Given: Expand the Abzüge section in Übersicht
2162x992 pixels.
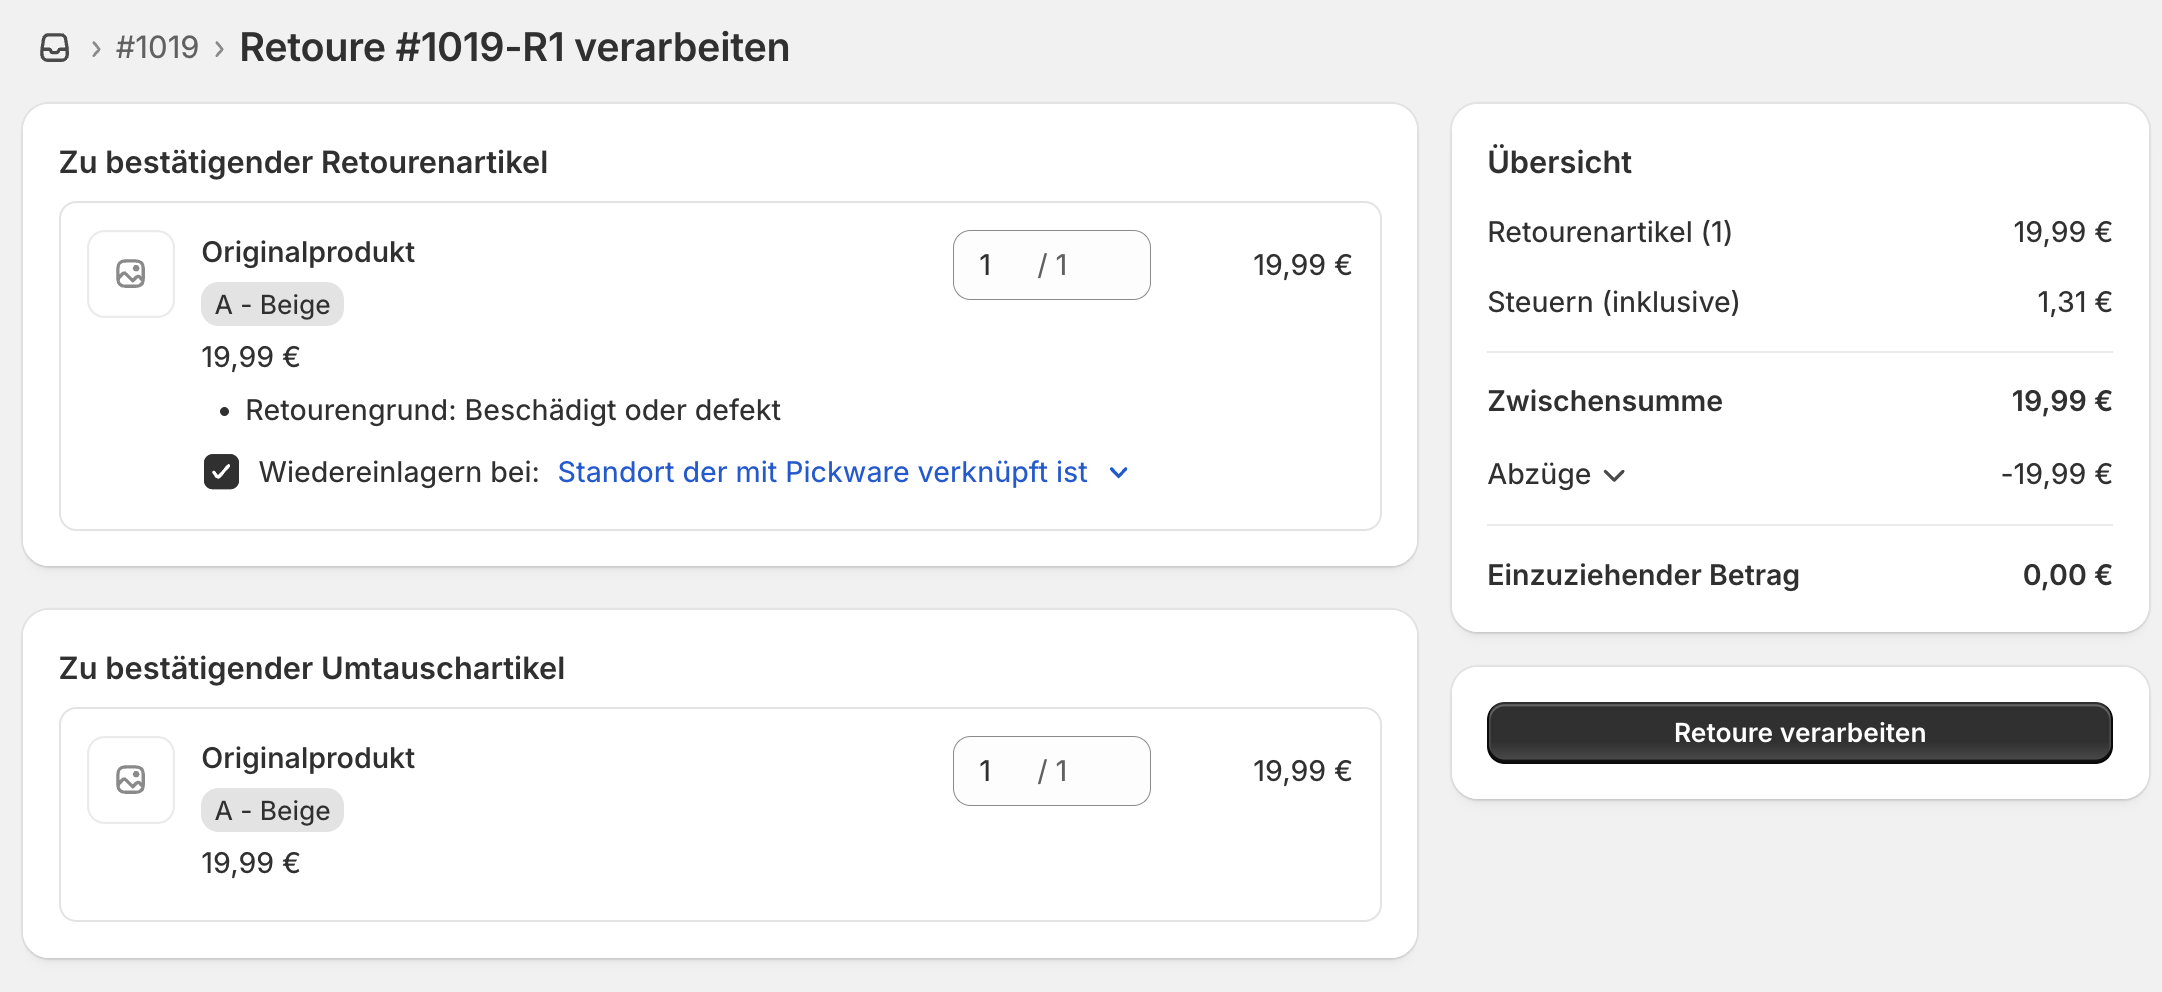Looking at the screenshot, I should pos(1556,474).
